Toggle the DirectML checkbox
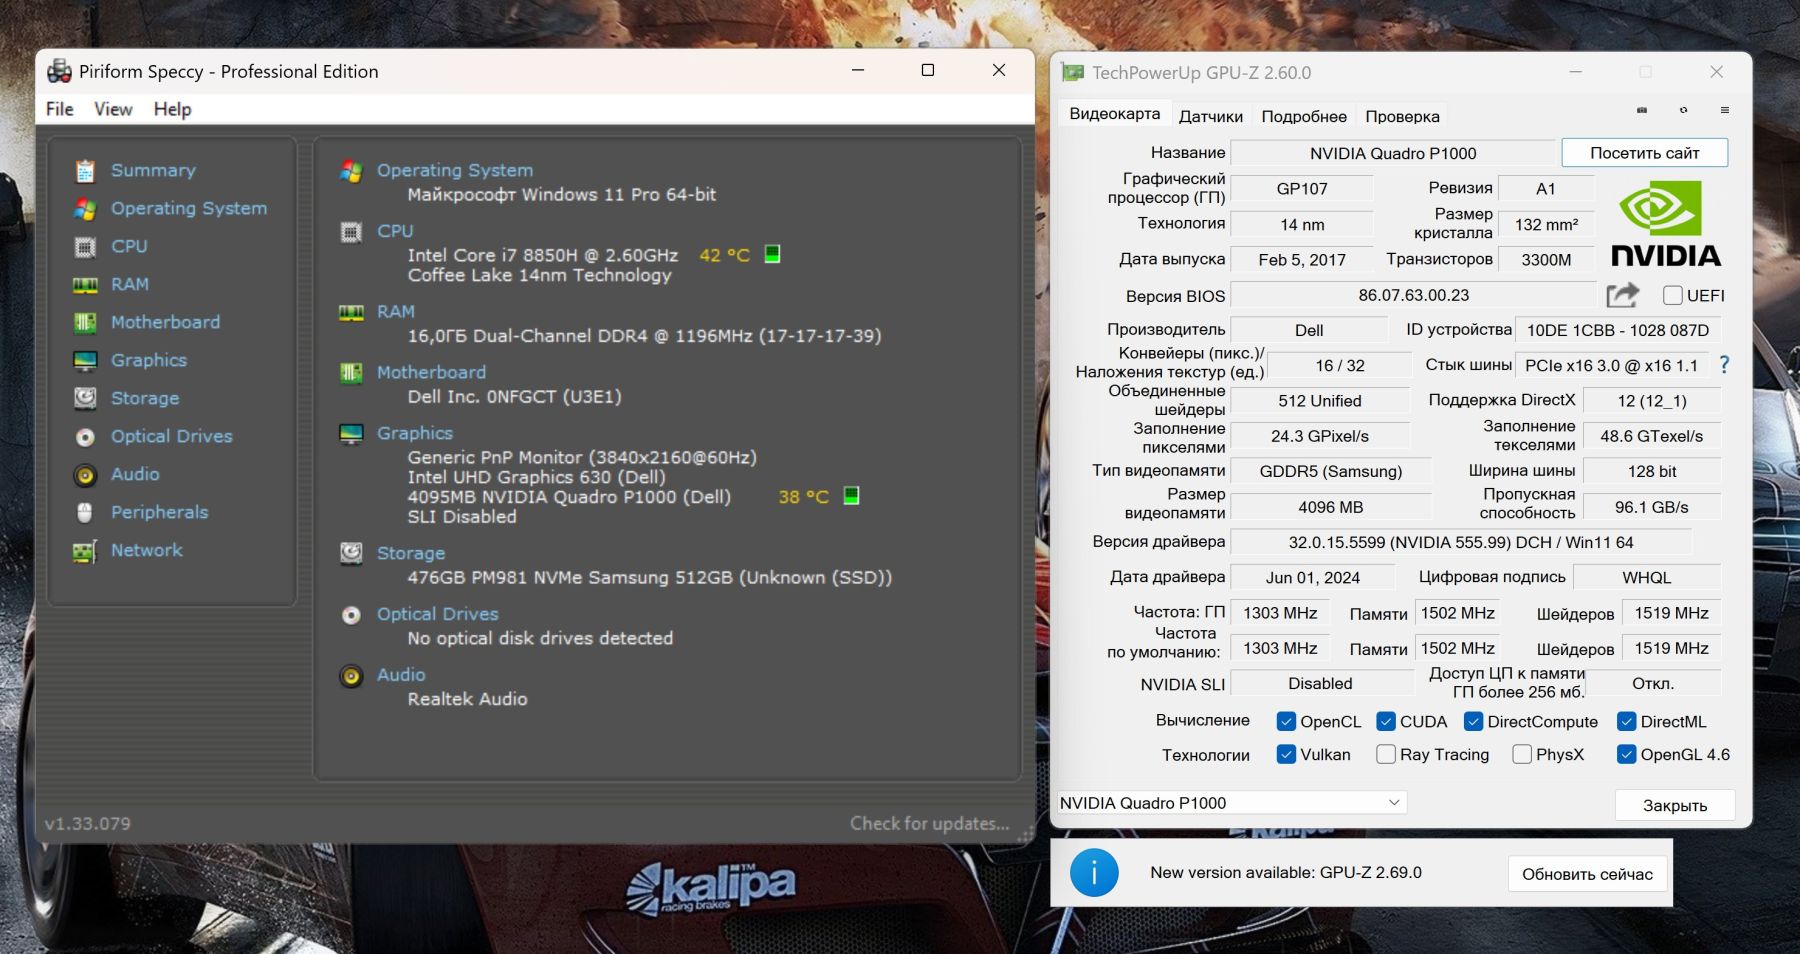The image size is (1800, 954). click(x=1627, y=721)
